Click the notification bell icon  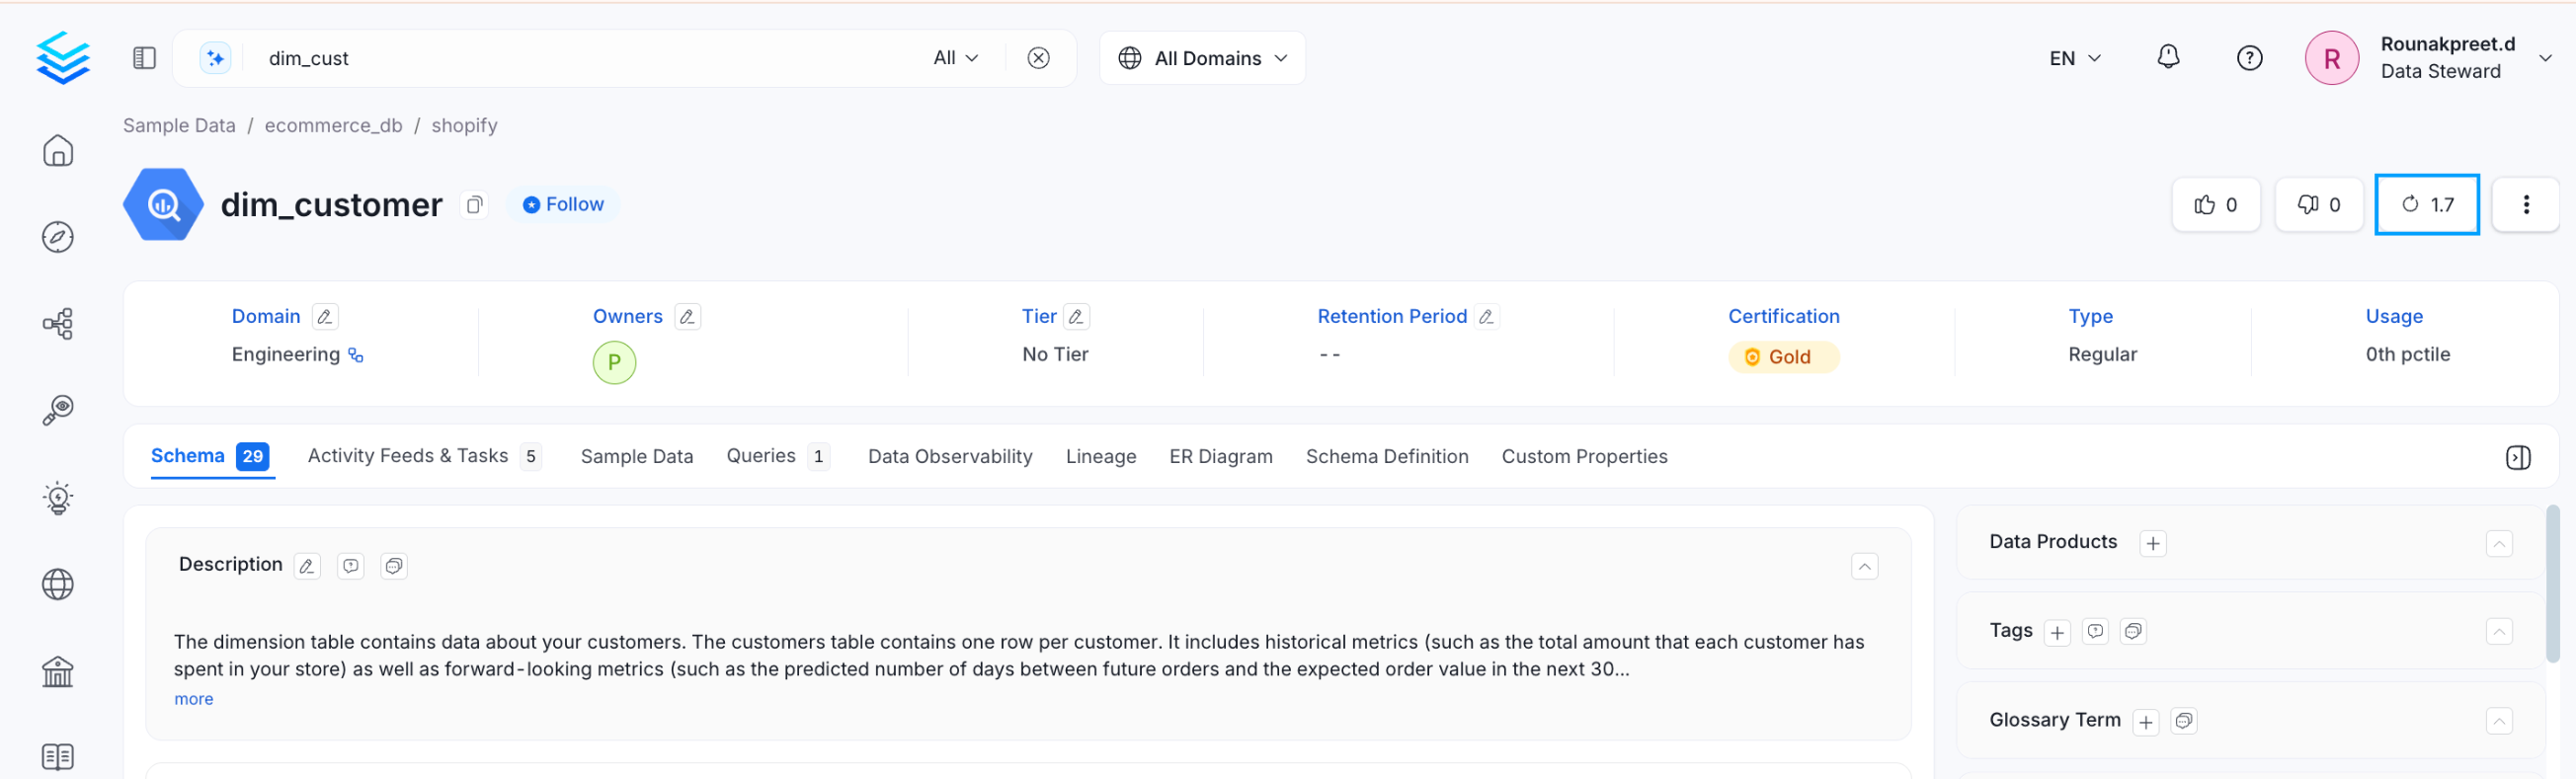(2167, 58)
